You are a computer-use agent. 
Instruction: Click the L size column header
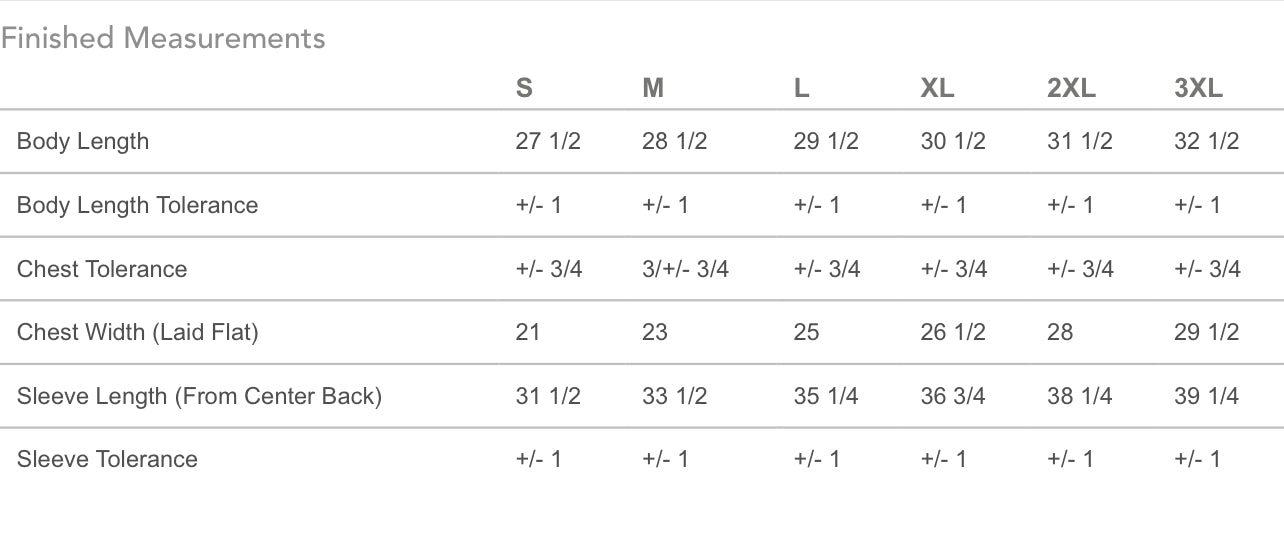pyautogui.click(x=801, y=88)
